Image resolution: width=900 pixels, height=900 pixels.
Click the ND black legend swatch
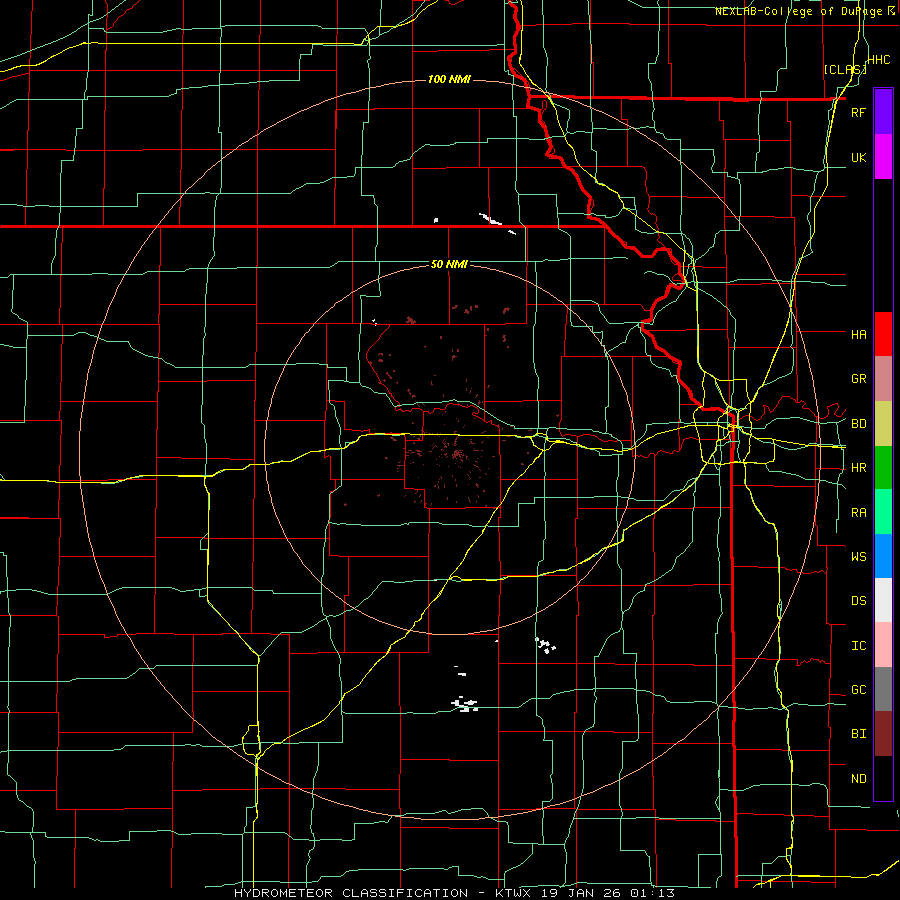[x=883, y=778]
